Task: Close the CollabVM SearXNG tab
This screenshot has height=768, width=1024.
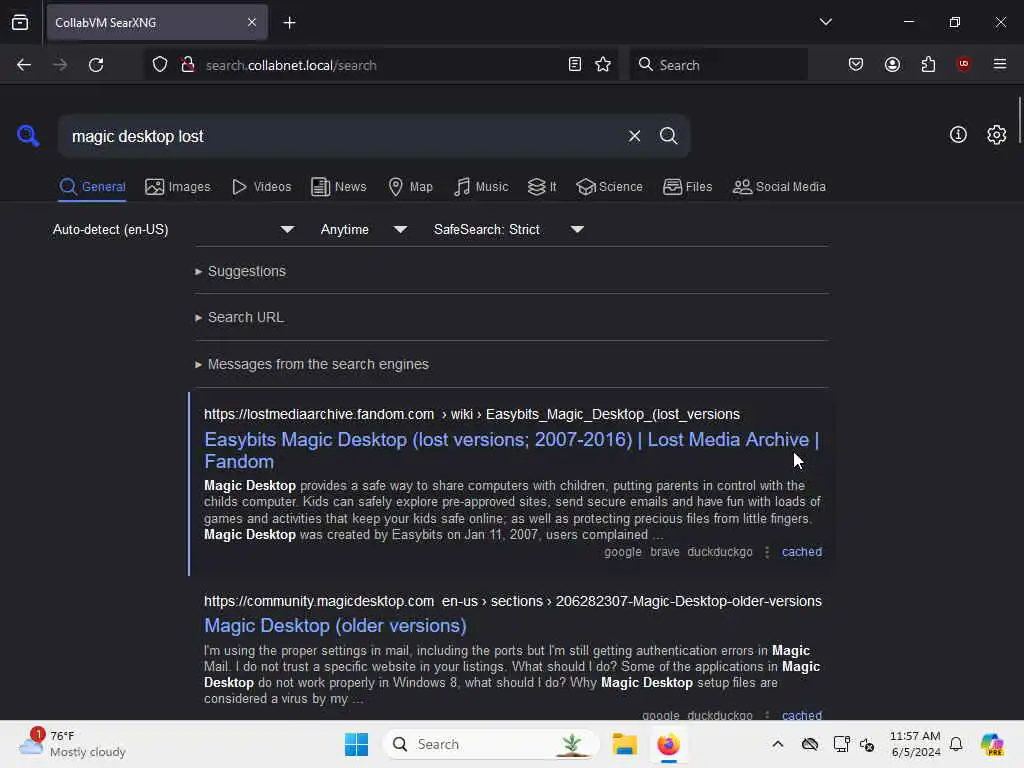Action: pos(252,22)
